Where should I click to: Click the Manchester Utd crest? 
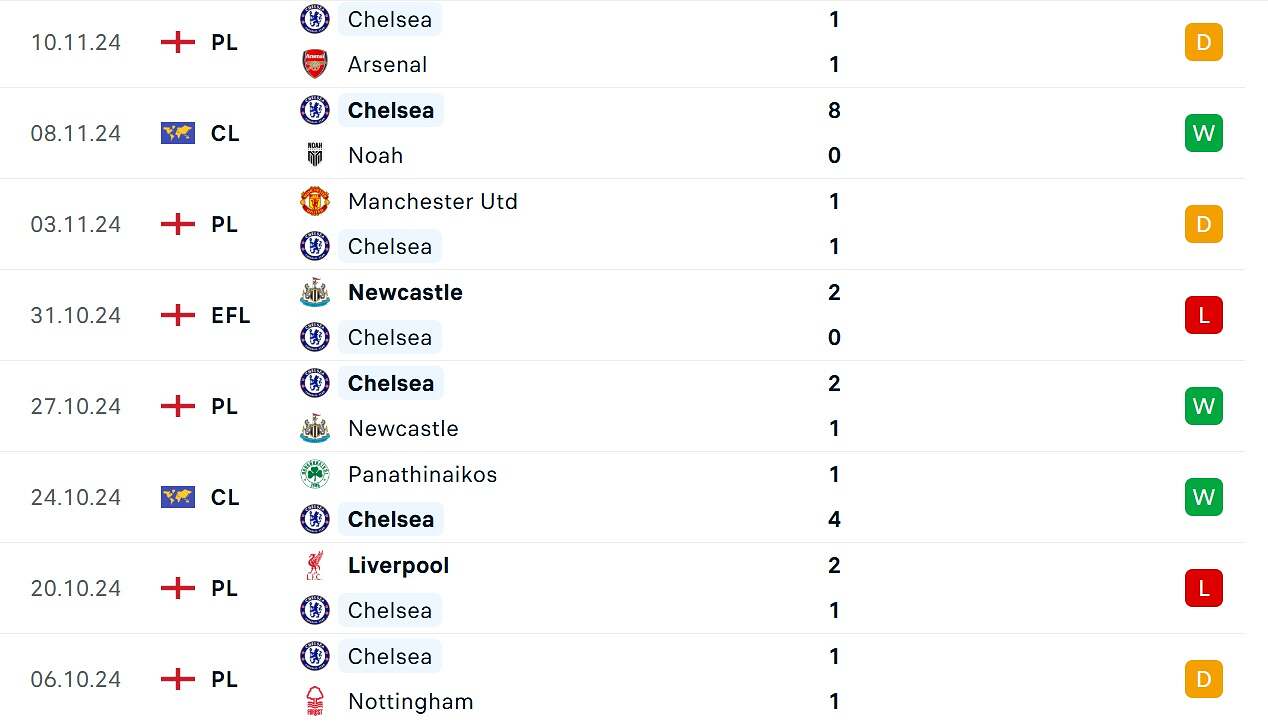point(315,201)
